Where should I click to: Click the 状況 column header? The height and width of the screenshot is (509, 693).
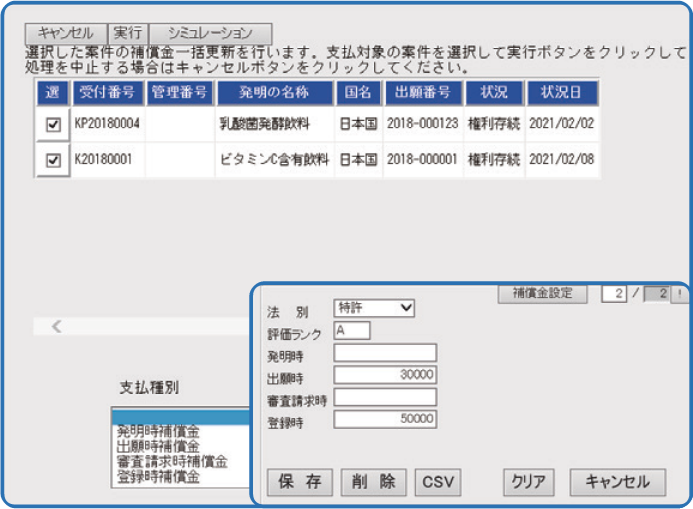494,93
